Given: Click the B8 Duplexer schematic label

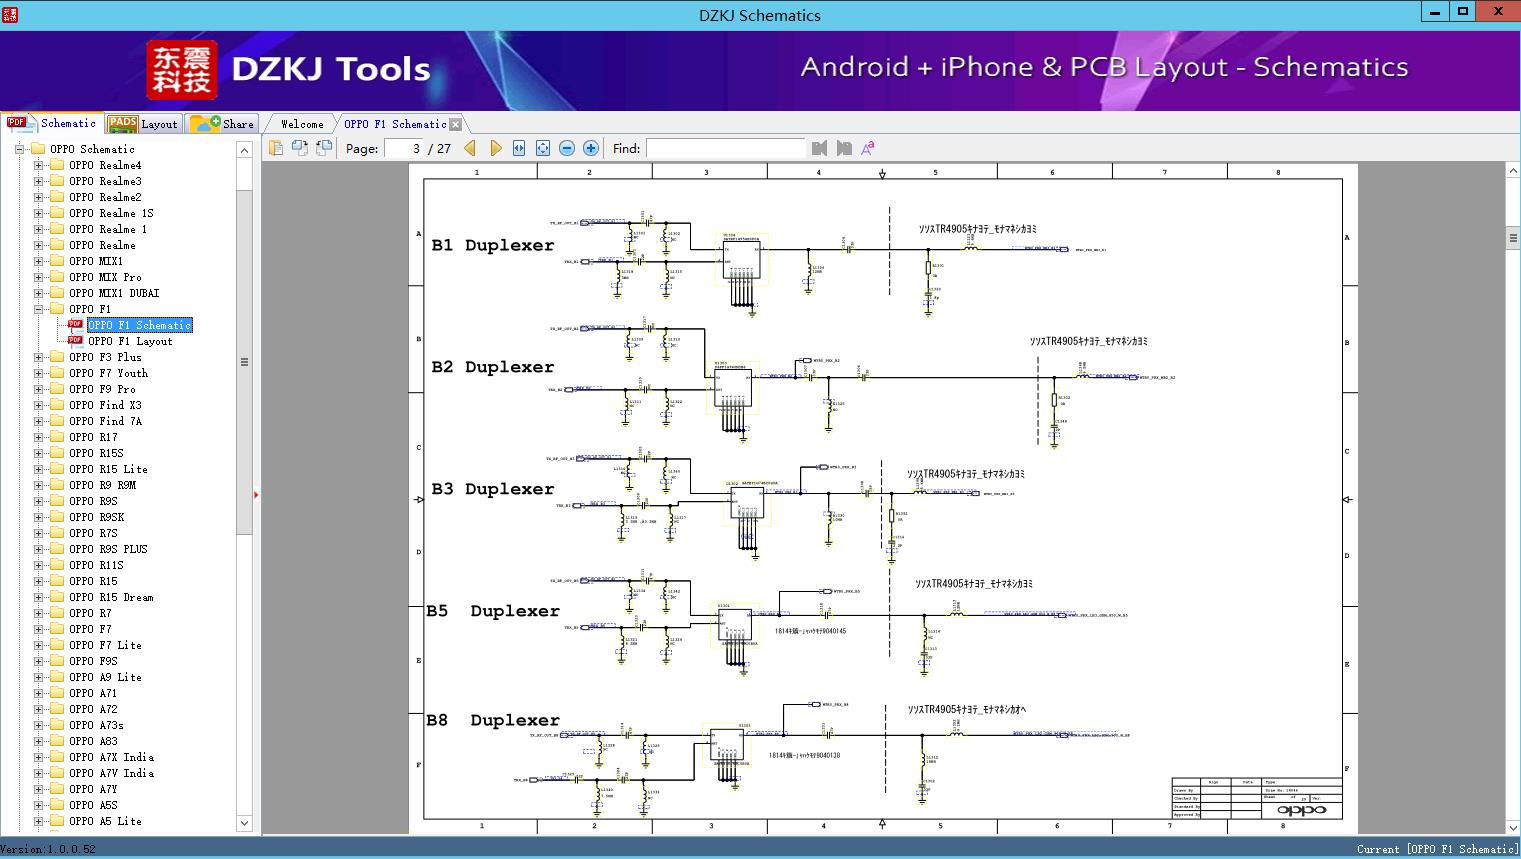Looking at the screenshot, I should tap(493, 720).
